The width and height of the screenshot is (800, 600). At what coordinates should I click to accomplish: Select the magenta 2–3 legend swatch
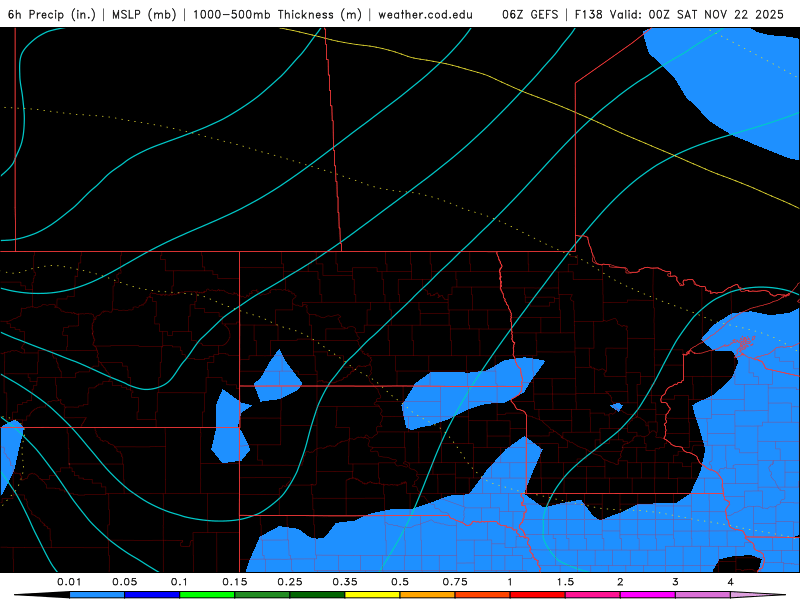pos(648,595)
